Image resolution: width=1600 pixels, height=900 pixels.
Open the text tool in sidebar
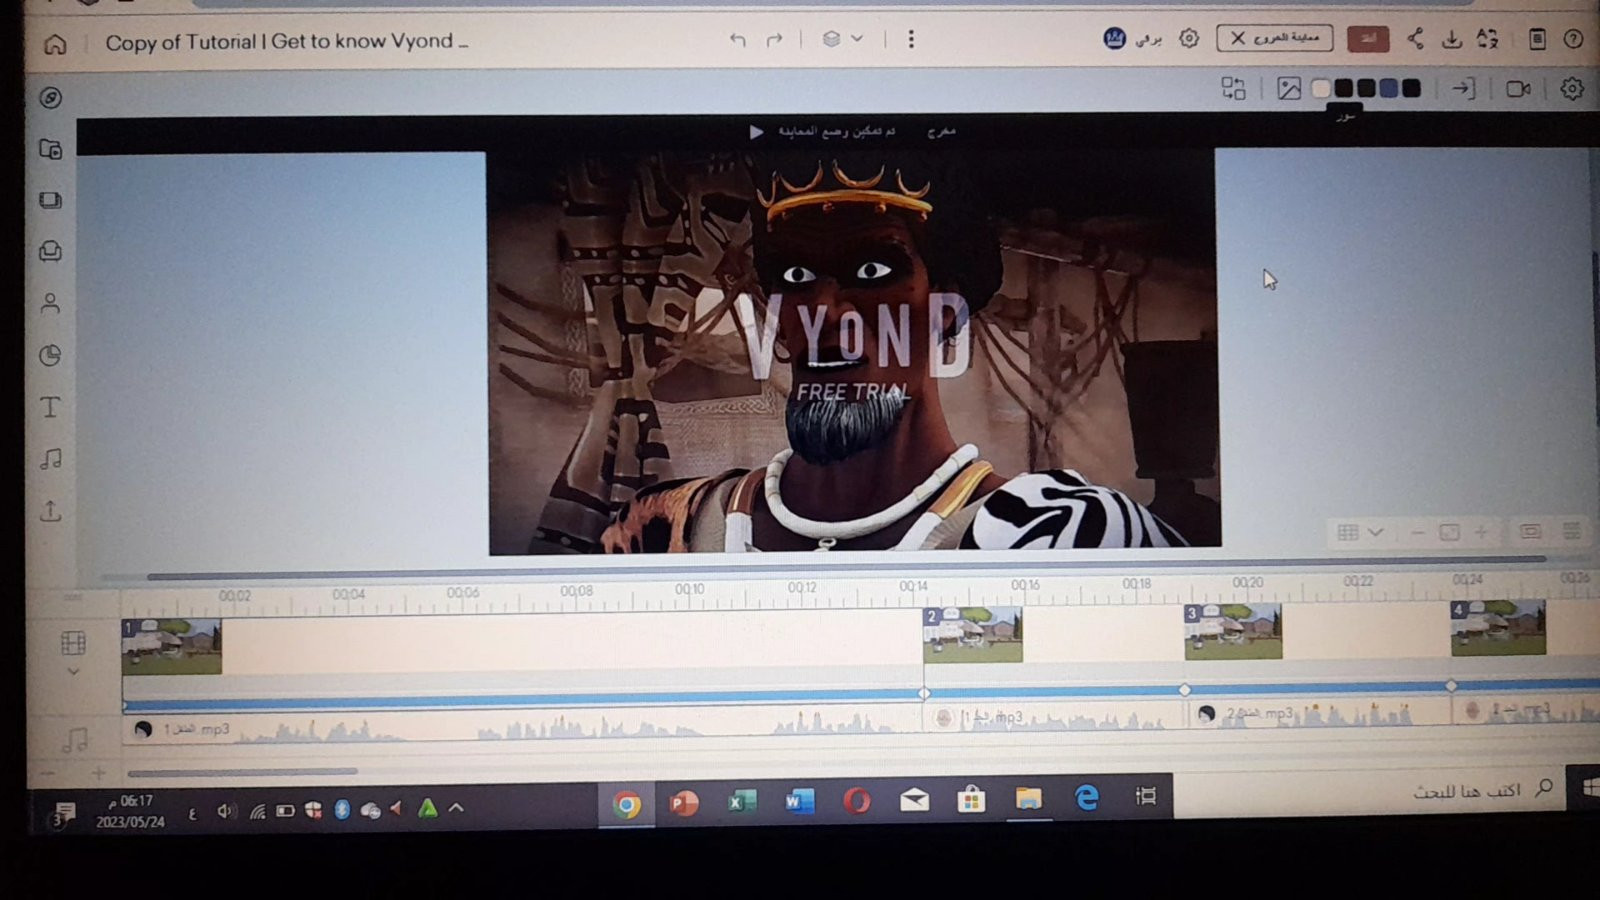point(51,407)
